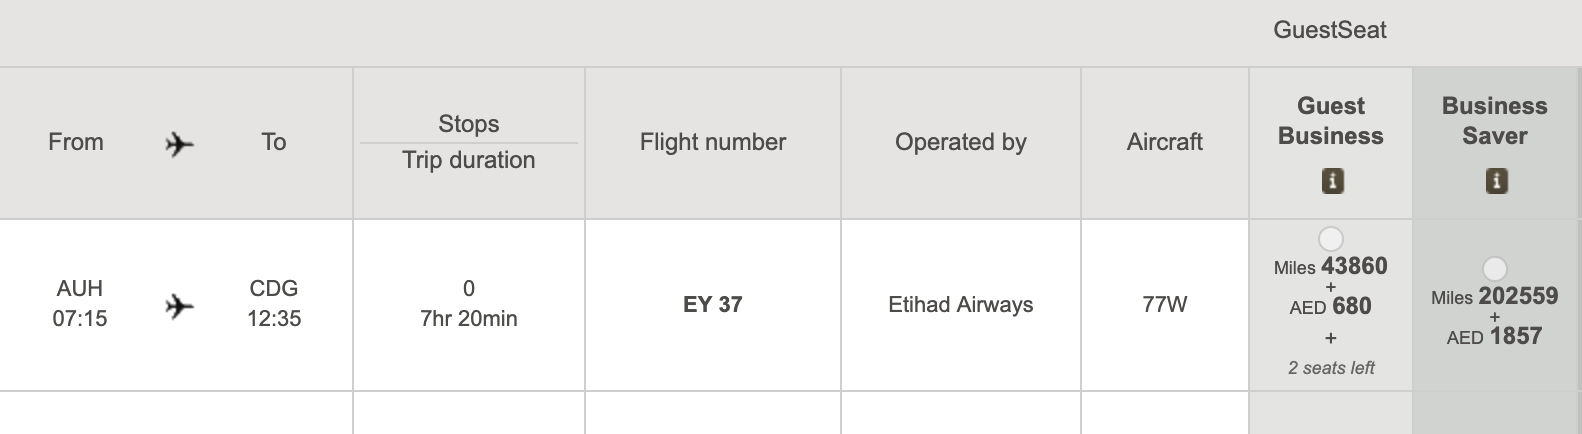Click the Etihad Airways operator name

tap(960, 305)
